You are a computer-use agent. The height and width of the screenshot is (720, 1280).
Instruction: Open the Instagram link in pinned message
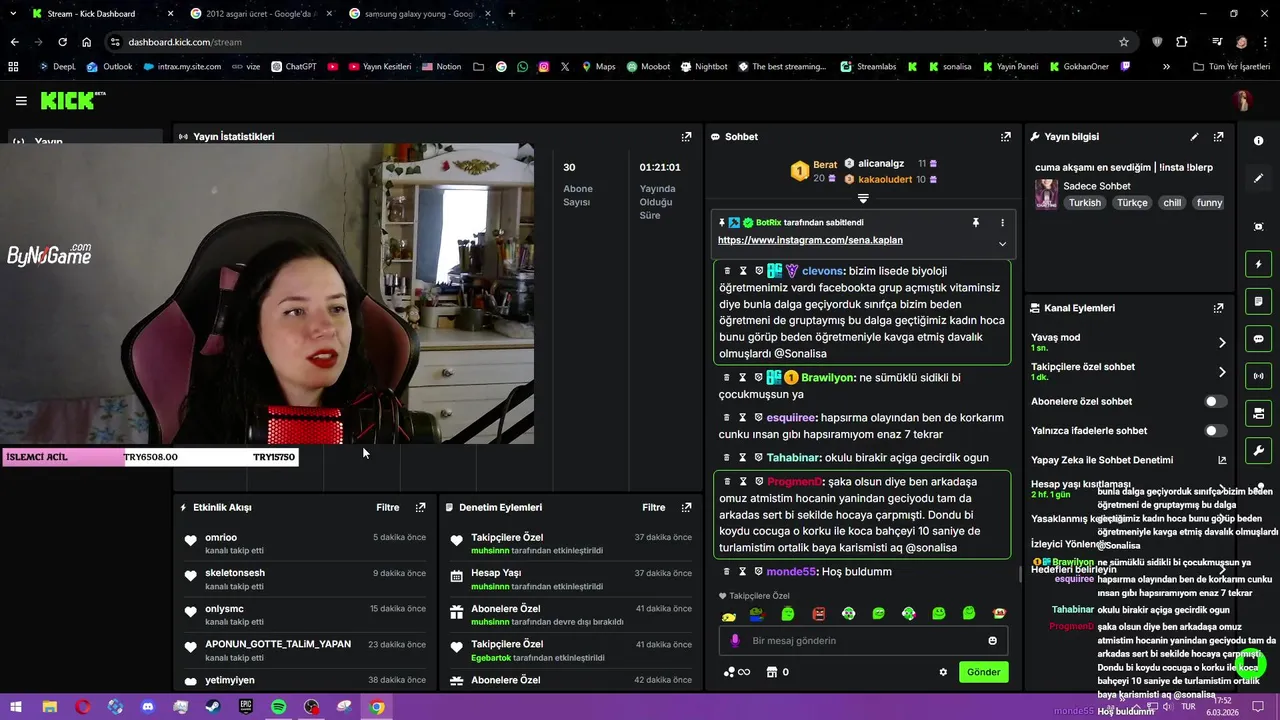810,241
